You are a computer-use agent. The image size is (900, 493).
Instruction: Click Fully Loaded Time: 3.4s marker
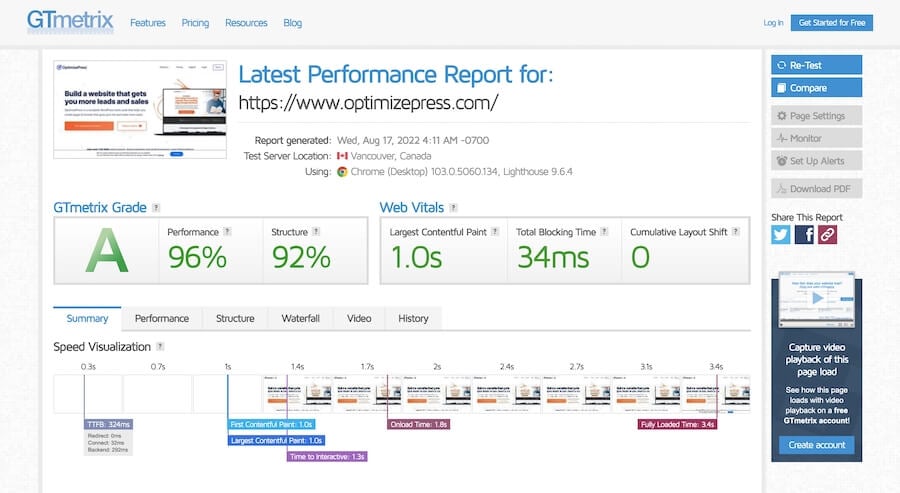(677, 425)
